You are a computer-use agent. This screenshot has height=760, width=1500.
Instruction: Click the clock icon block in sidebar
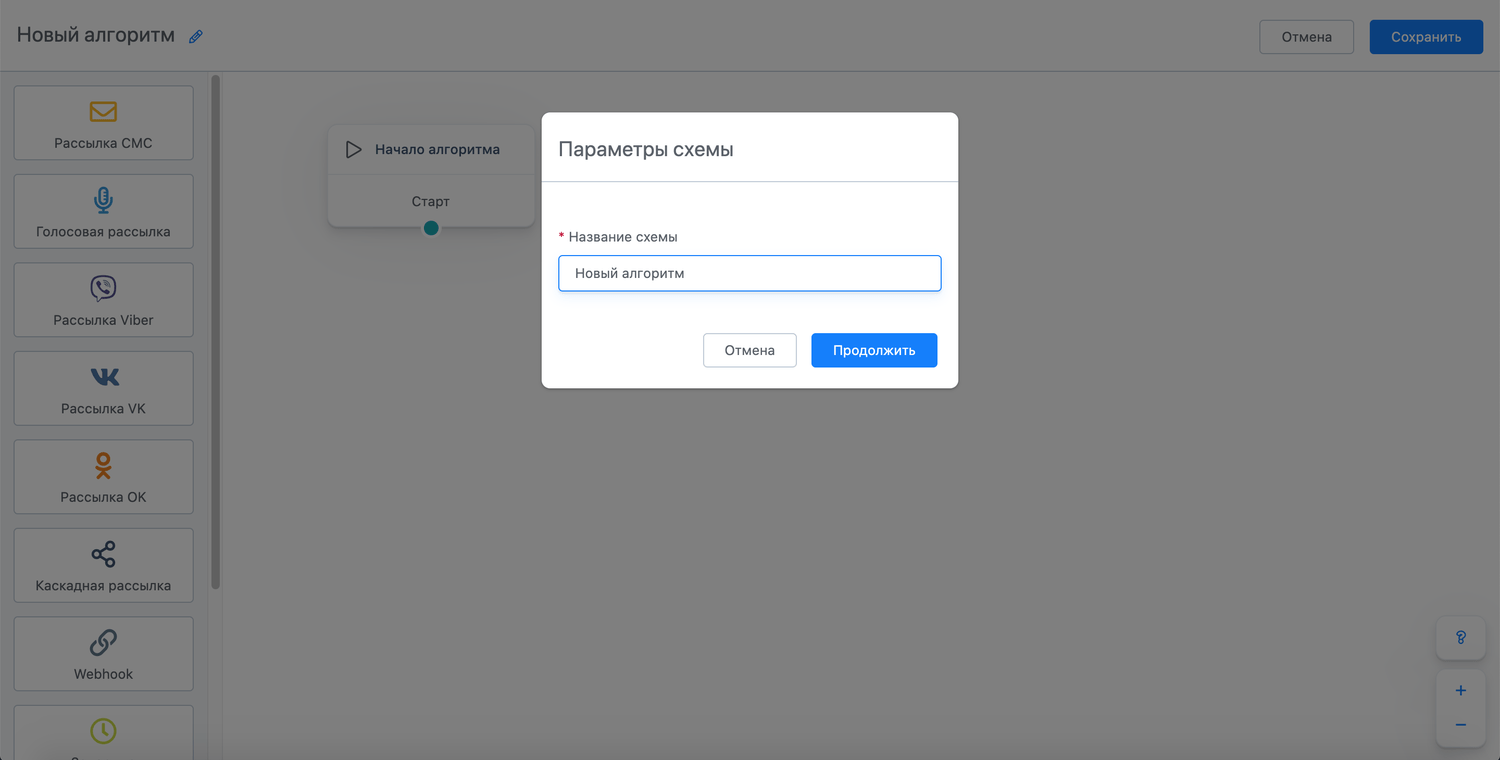(103, 731)
